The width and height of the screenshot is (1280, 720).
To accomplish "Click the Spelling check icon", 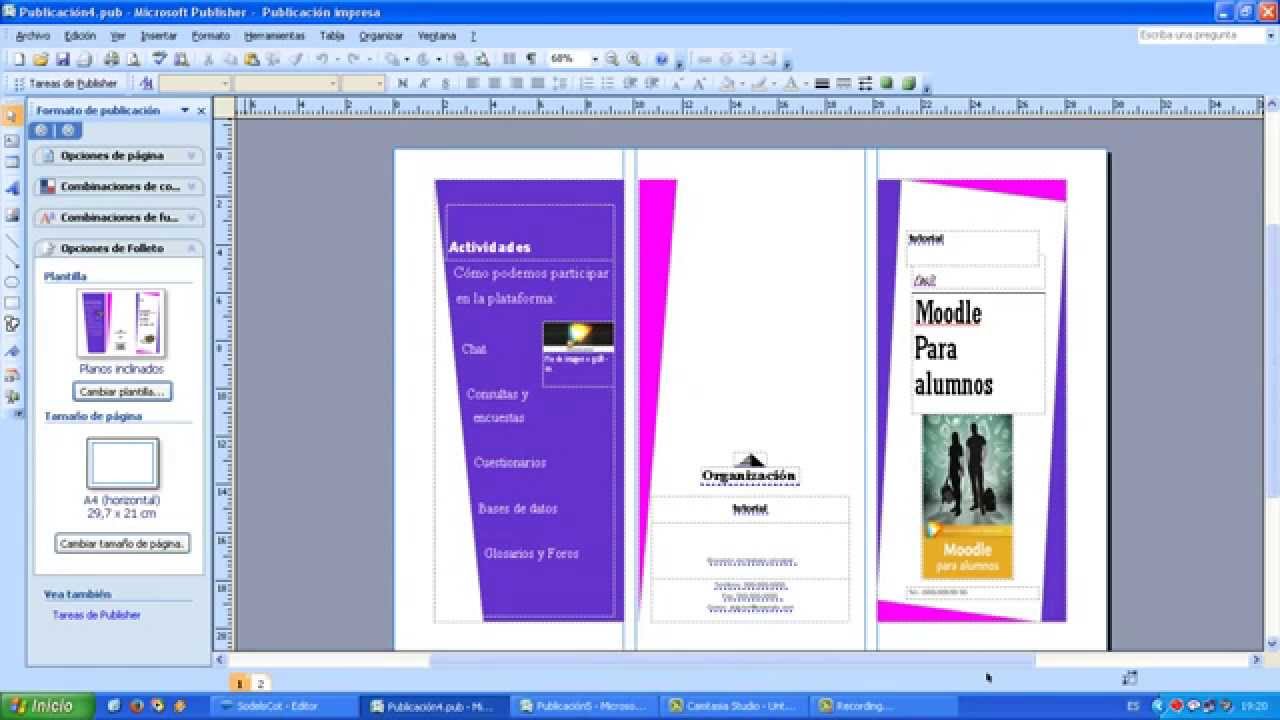I will coord(160,59).
